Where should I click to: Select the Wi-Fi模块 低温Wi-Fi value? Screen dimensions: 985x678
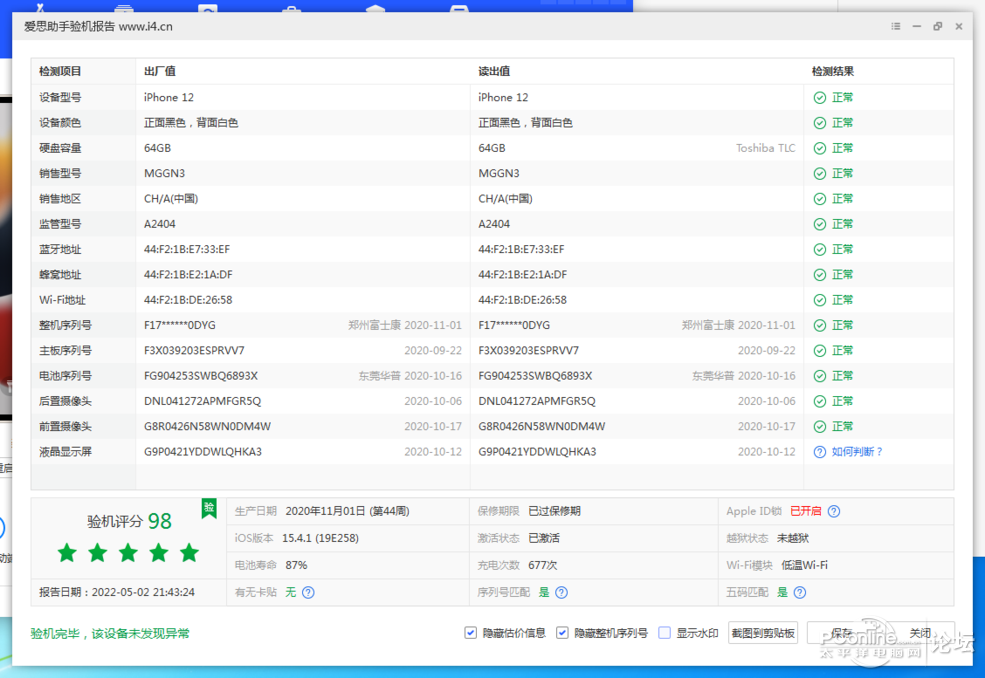coord(804,566)
